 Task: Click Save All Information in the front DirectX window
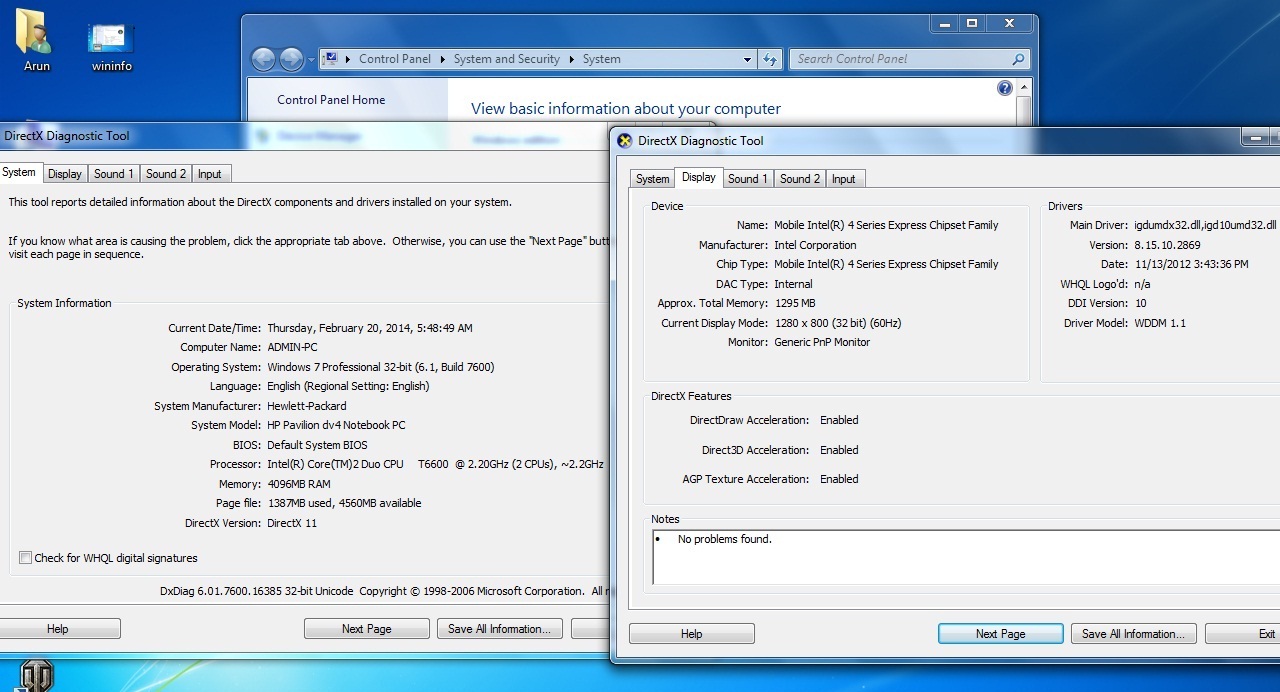[1133, 634]
